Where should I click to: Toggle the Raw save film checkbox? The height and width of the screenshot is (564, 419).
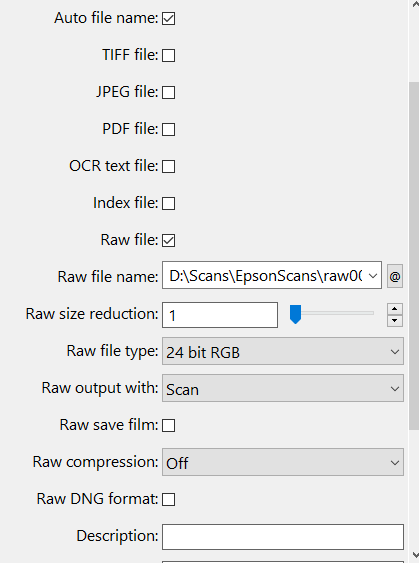(168, 426)
